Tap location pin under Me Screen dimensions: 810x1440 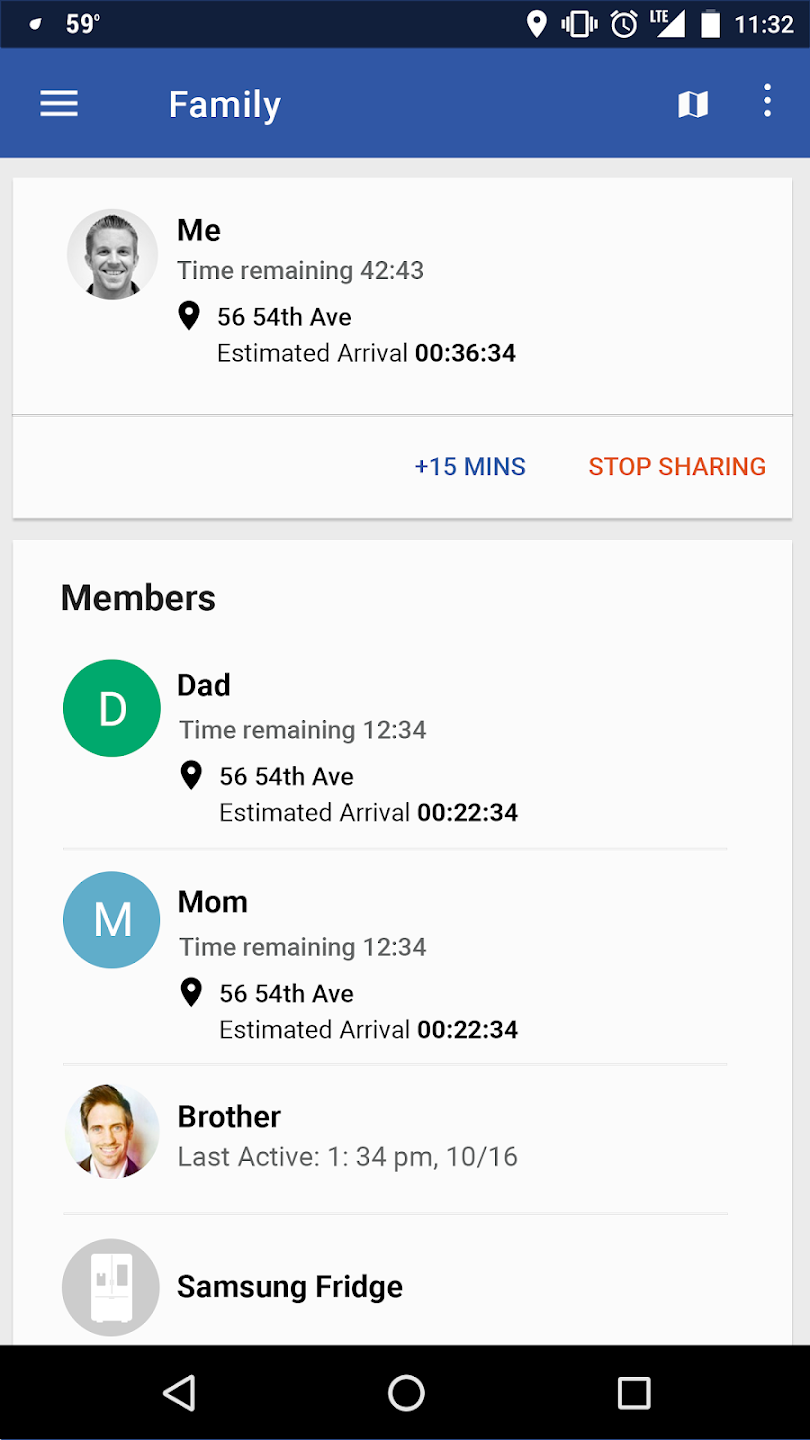188,316
